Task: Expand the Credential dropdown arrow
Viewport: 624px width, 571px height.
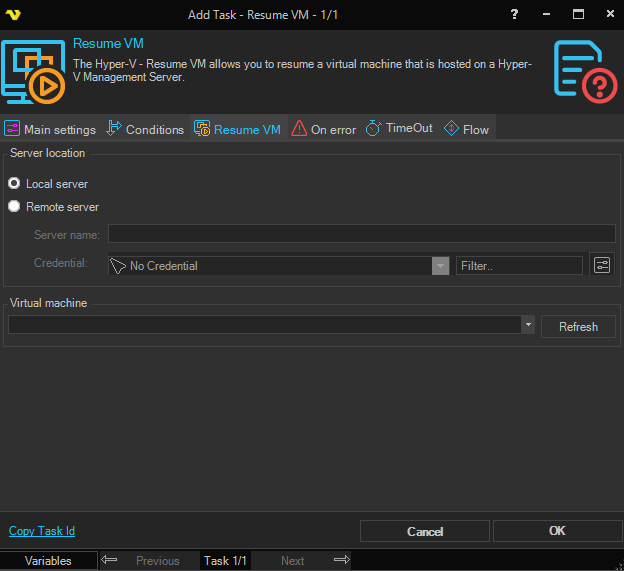Action: 440,266
